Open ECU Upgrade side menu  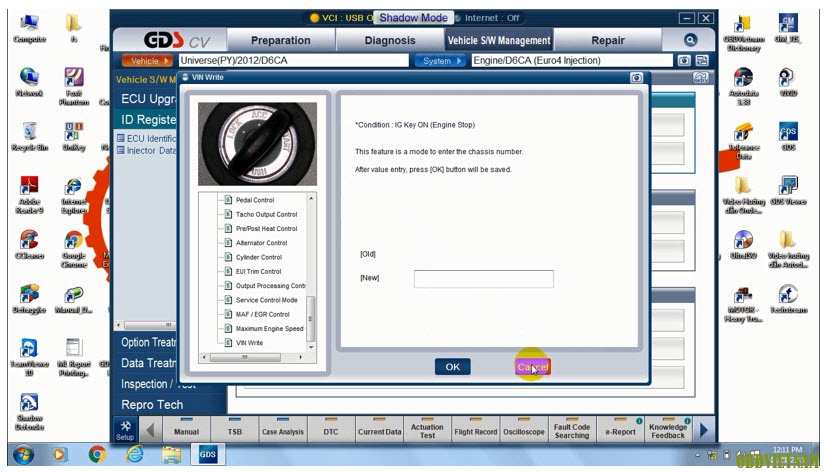tap(147, 99)
